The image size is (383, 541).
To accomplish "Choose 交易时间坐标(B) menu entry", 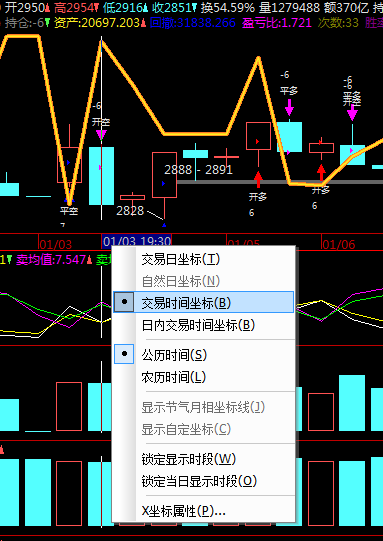I will (204, 302).
